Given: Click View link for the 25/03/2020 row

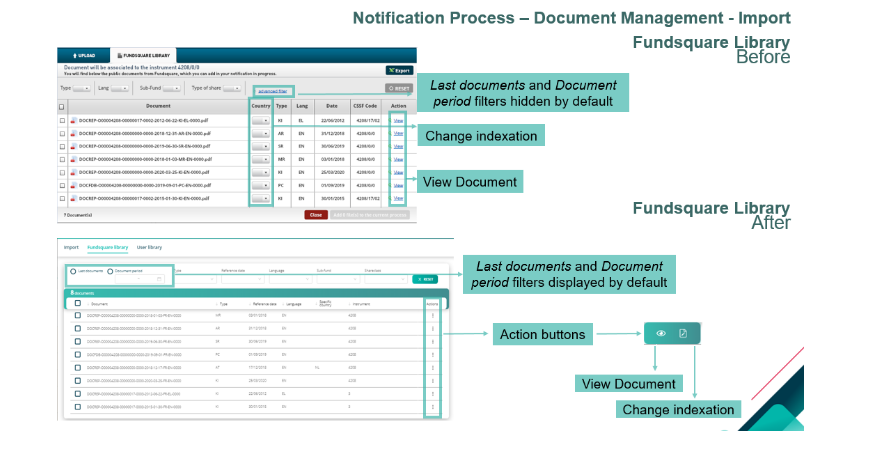Looking at the screenshot, I should point(398,172).
